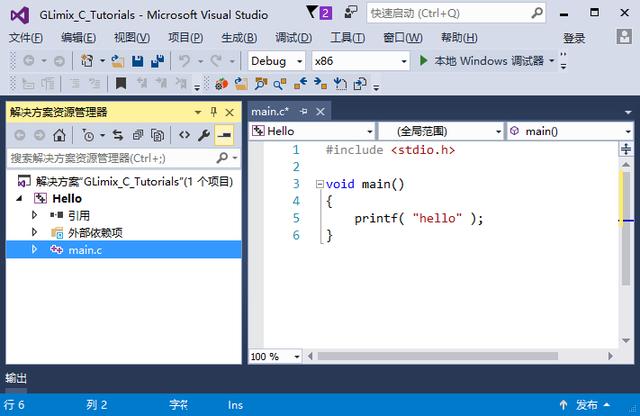
Task: Select the GLimix_C_Tutorials solution node
Action: pos(125,181)
